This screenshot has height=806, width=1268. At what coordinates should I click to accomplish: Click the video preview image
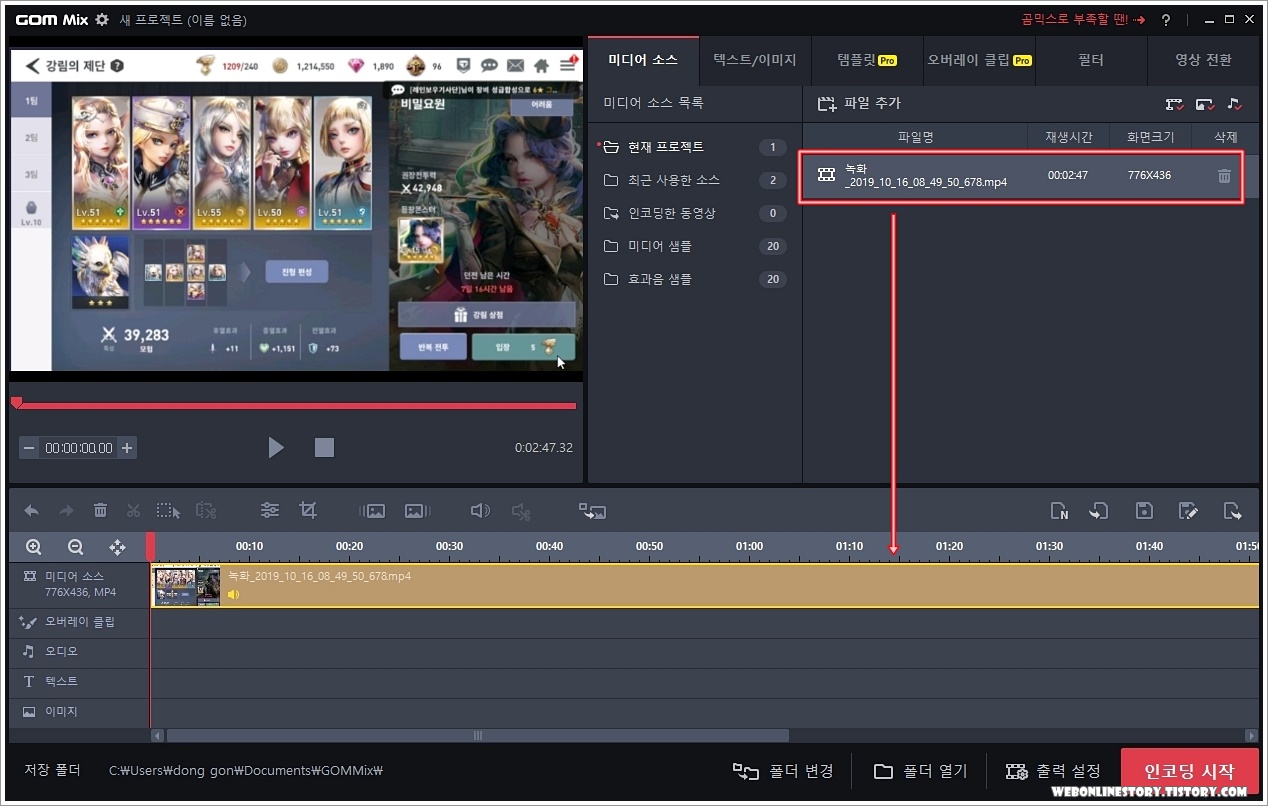296,211
